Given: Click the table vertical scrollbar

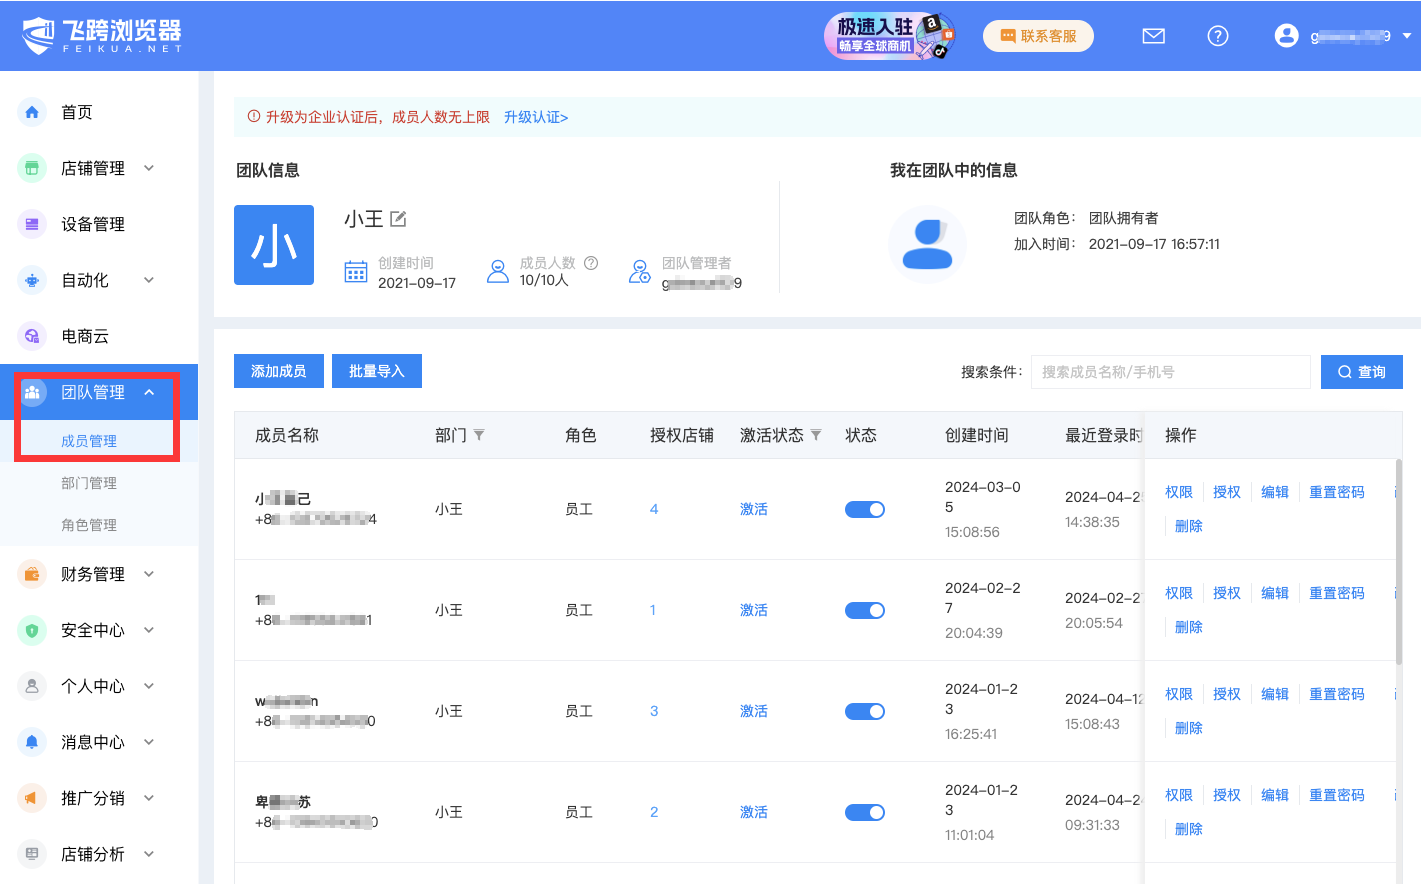Looking at the screenshot, I should pos(1399,561).
